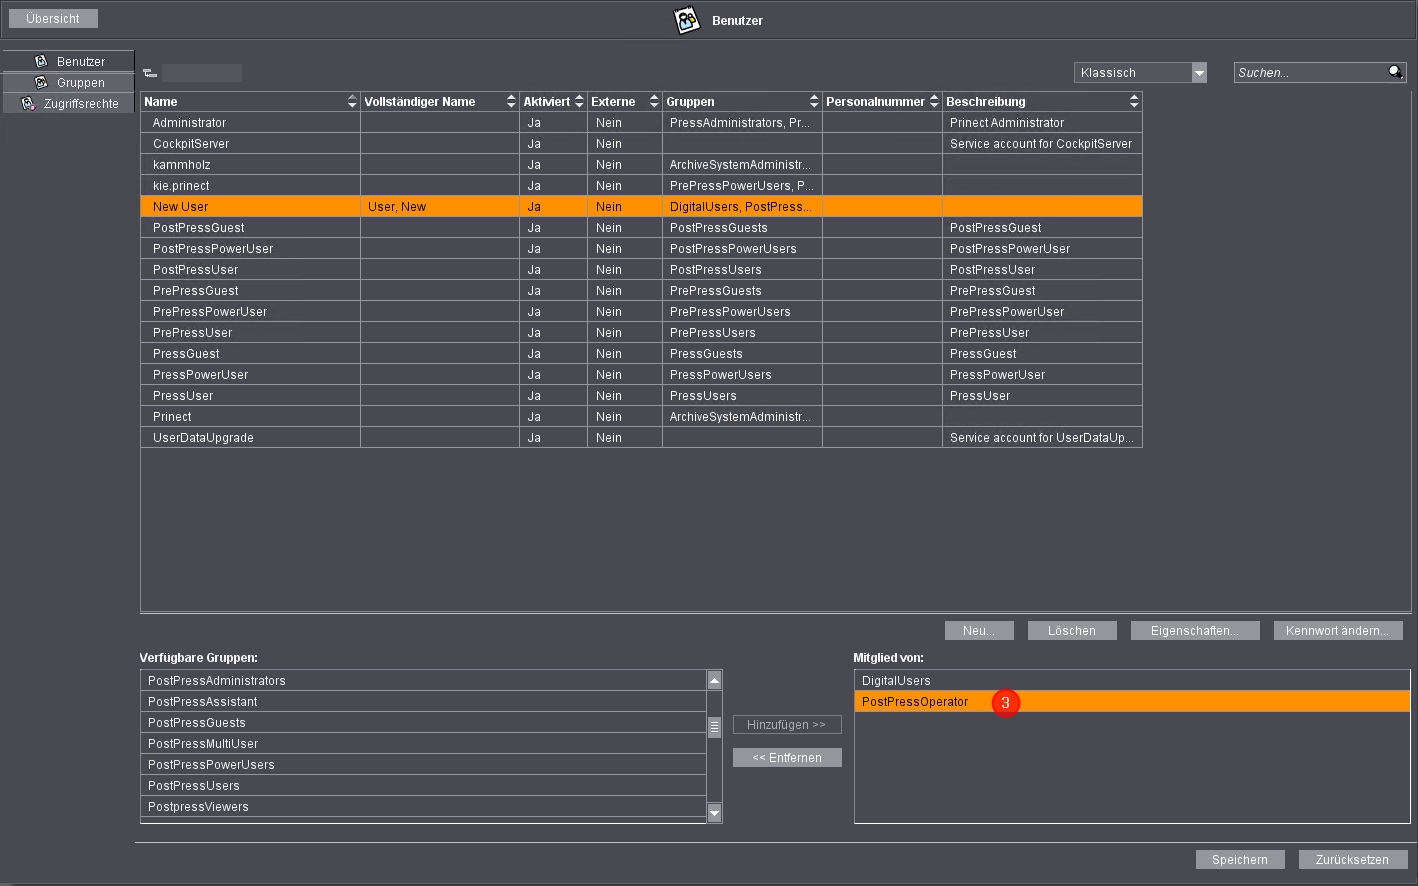The height and width of the screenshot is (886, 1418).
Task: Open Eigenschaften... for the selected user
Action: (1195, 630)
